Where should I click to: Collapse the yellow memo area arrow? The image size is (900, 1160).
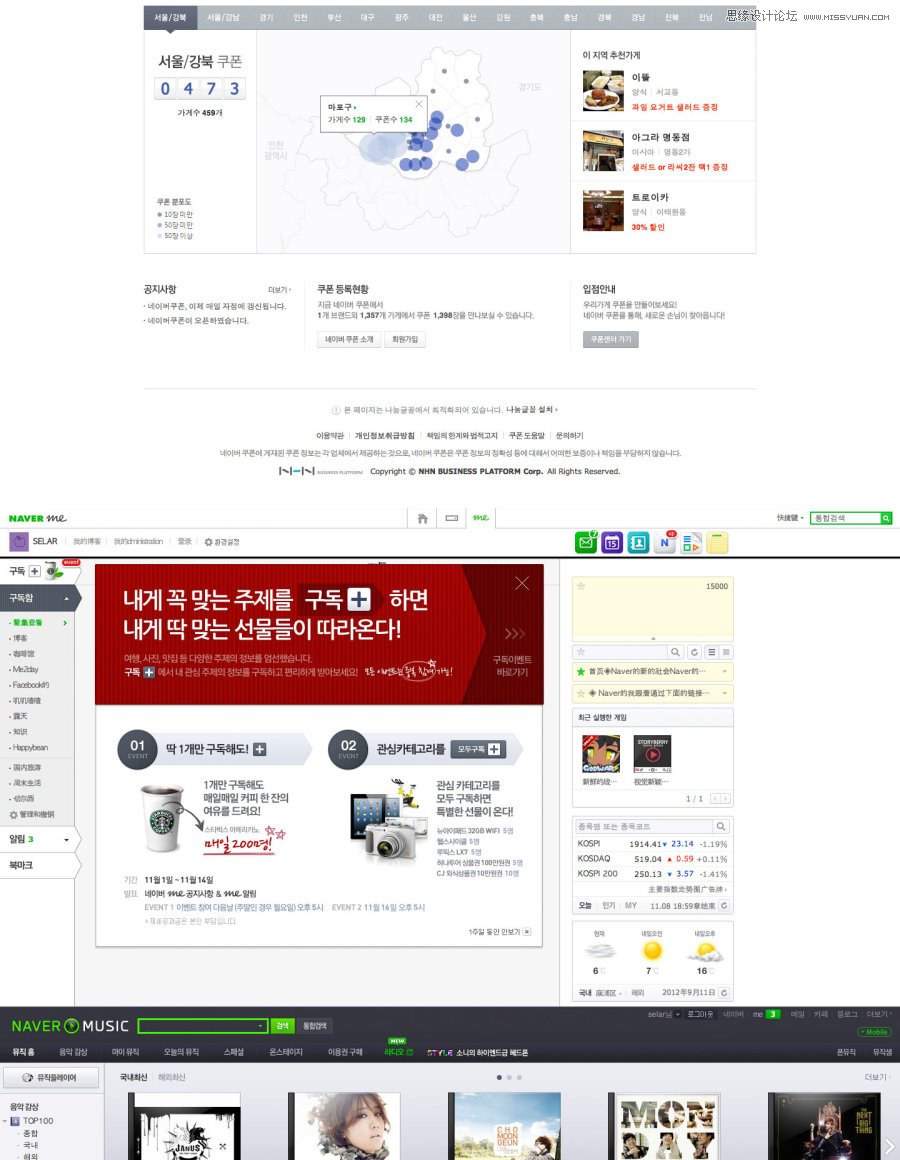coord(653,638)
